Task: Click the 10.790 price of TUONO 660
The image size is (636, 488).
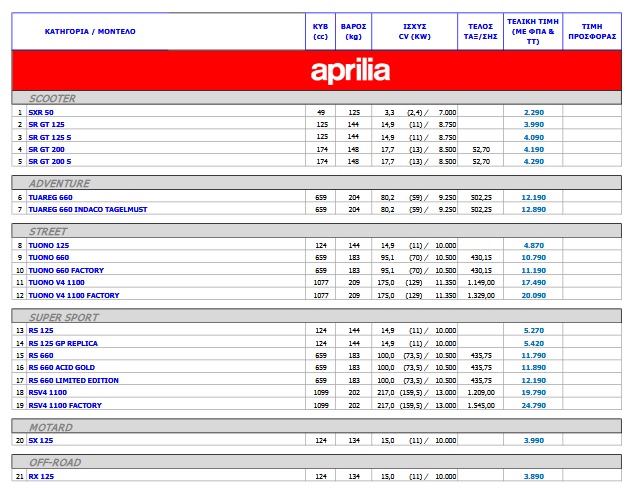Action: pyautogui.click(x=534, y=258)
